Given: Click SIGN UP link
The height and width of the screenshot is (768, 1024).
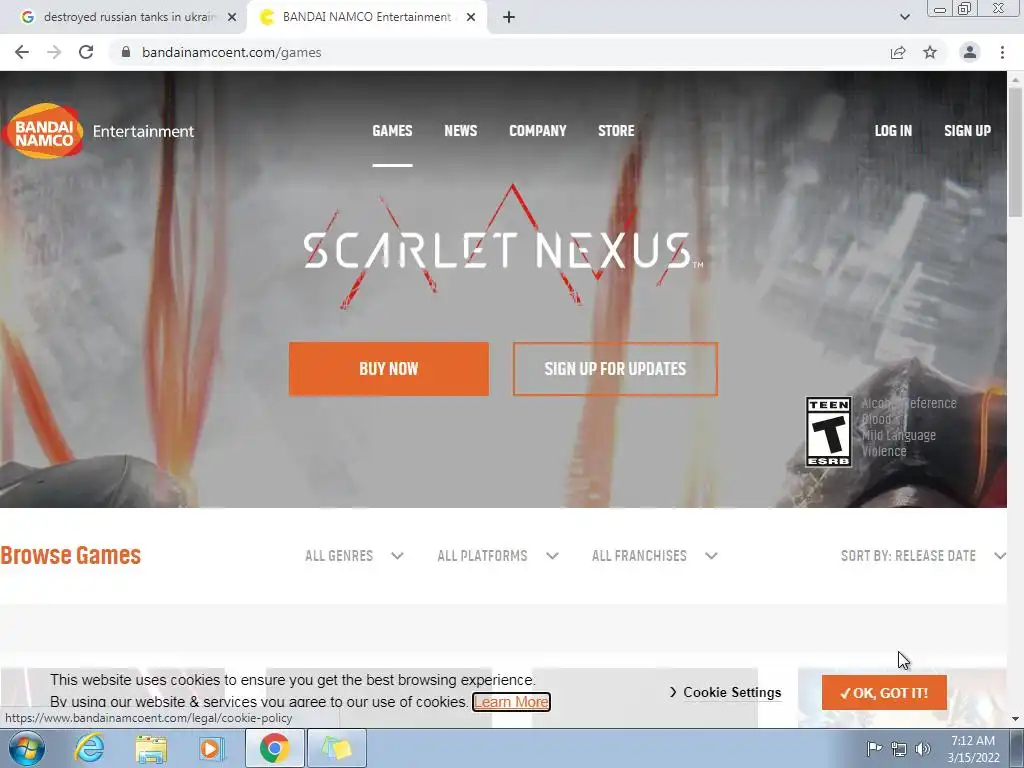Looking at the screenshot, I should pyautogui.click(x=967, y=131).
